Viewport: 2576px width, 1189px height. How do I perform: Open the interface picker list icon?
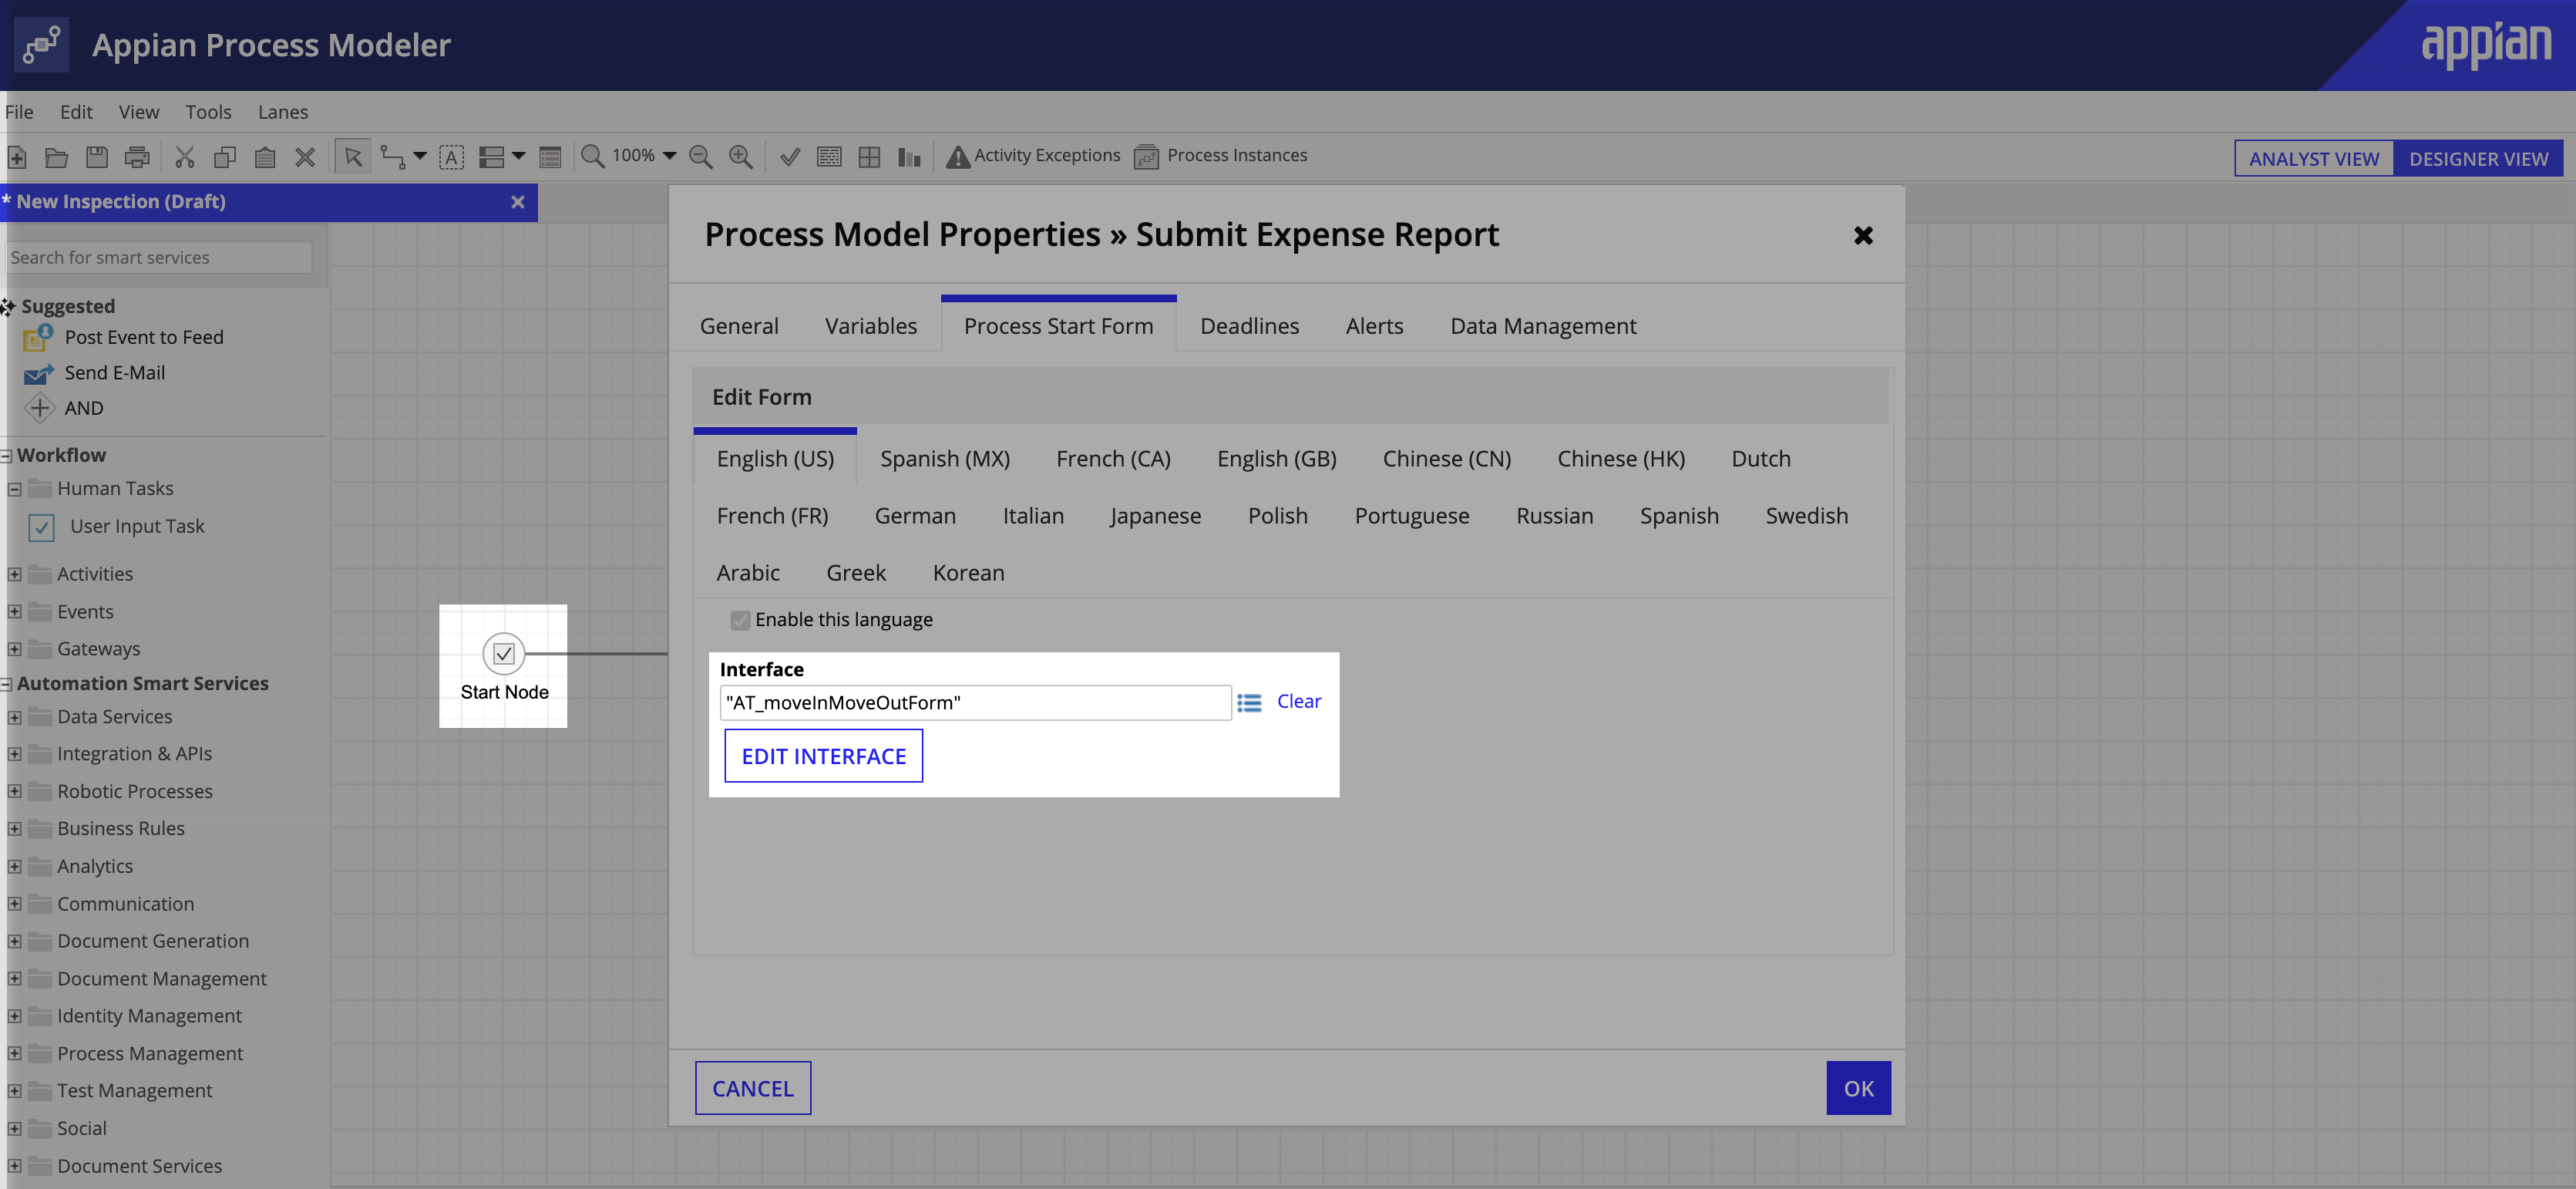(x=1249, y=703)
